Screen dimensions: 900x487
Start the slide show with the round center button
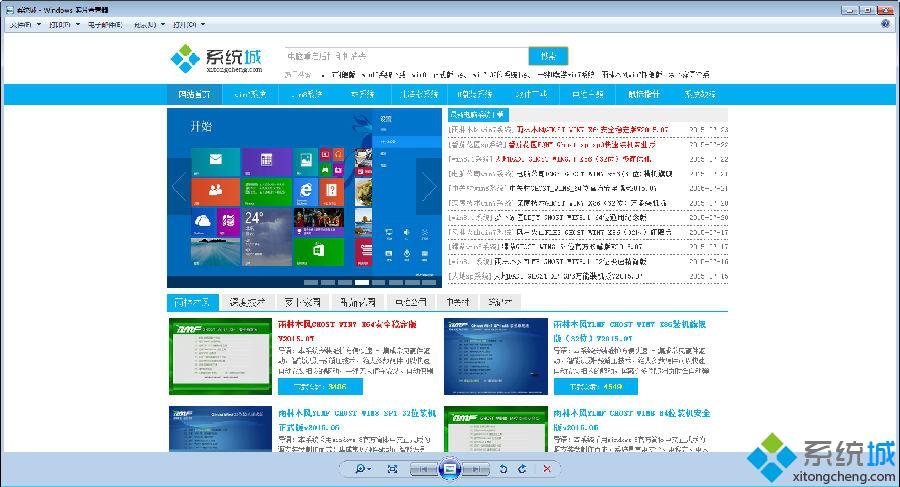point(450,469)
